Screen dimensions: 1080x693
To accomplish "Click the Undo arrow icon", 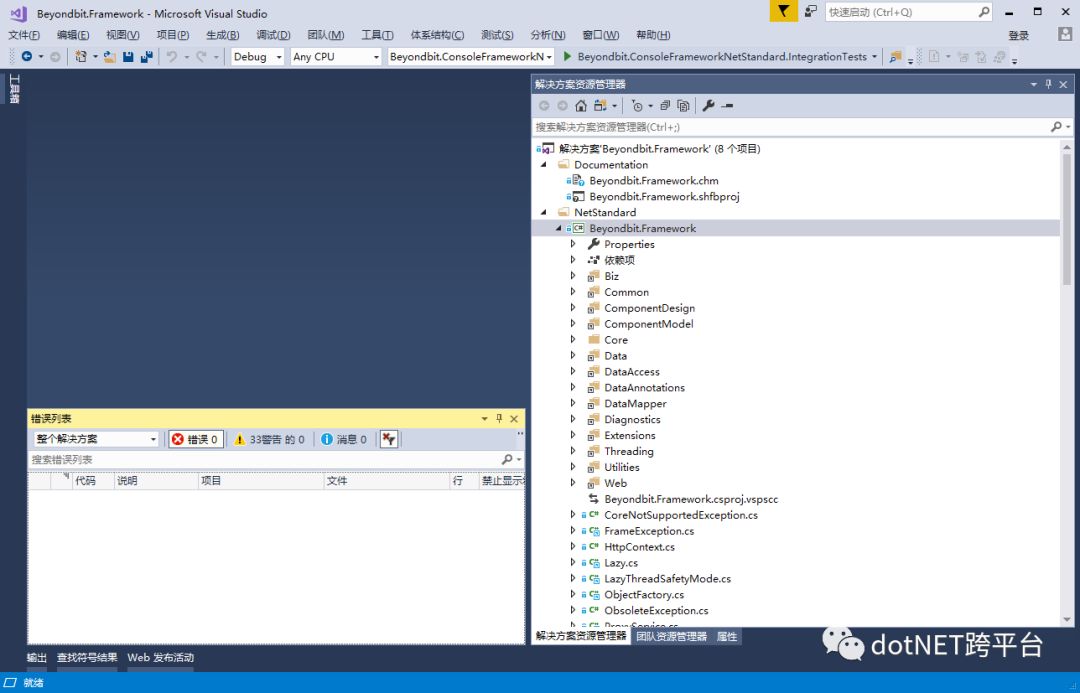I will (172, 56).
